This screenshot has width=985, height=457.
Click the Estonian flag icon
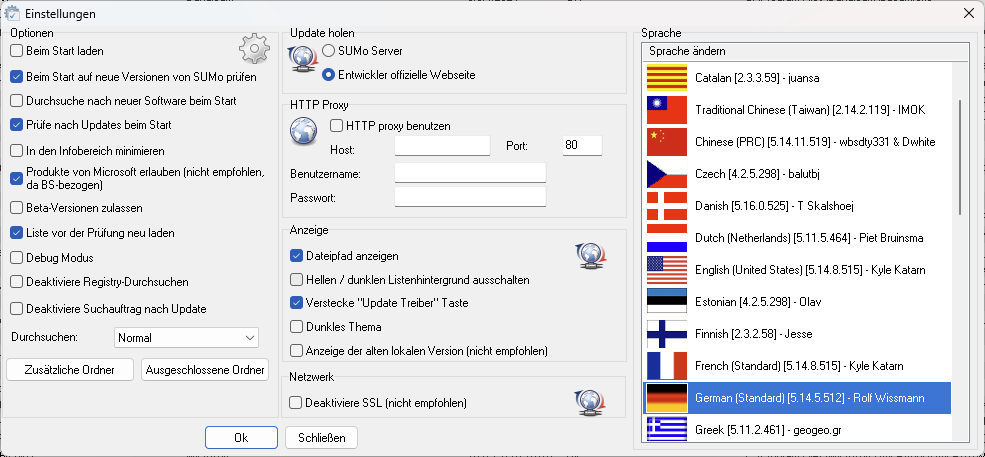(667, 302)
